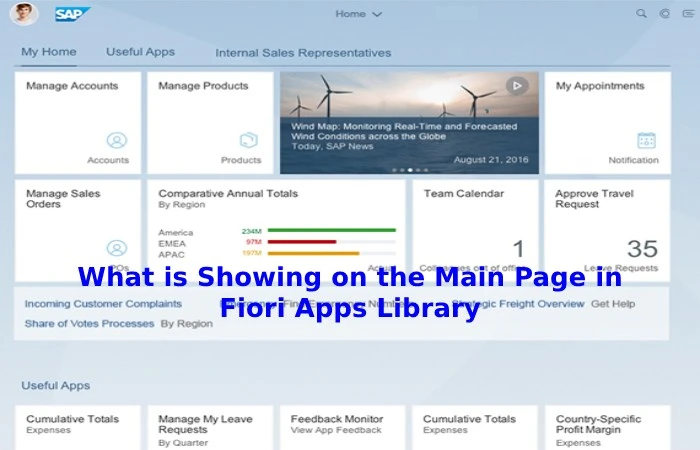
Task: Click the green America bar in chart
Action: (x=331, y=231)
